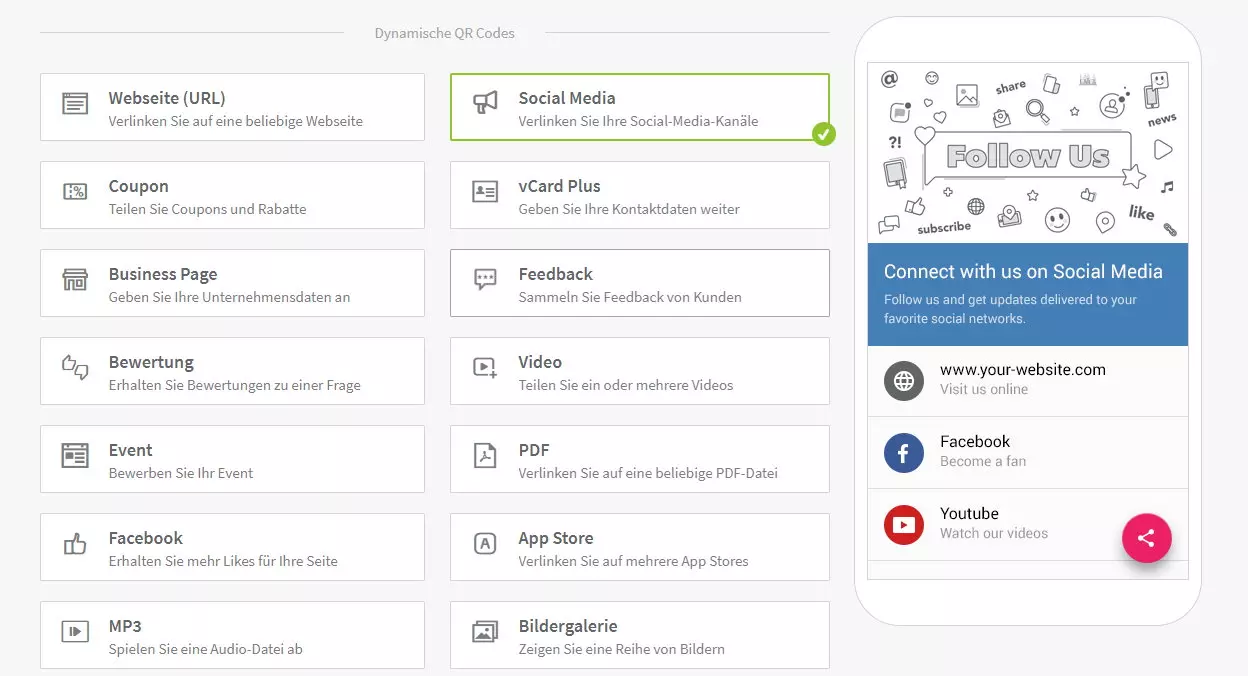Viewport: 1248px width, 676px height.
Task: Click the 'Dynamische QR Codes' section label
Action: click(445, 33)
